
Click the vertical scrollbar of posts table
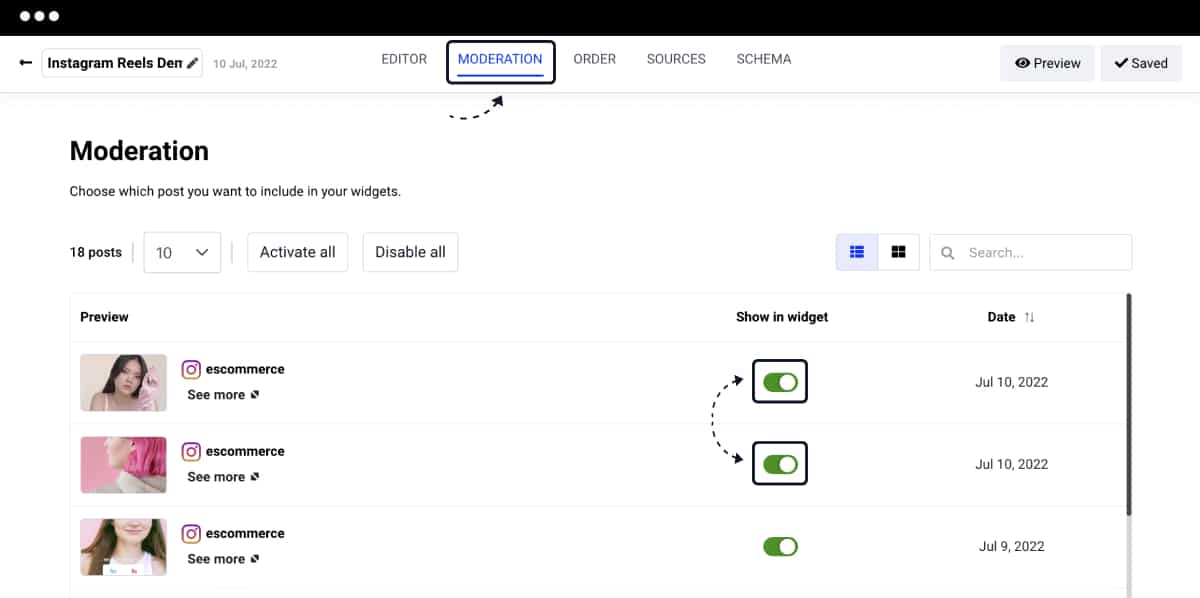tap(1128, 400)
